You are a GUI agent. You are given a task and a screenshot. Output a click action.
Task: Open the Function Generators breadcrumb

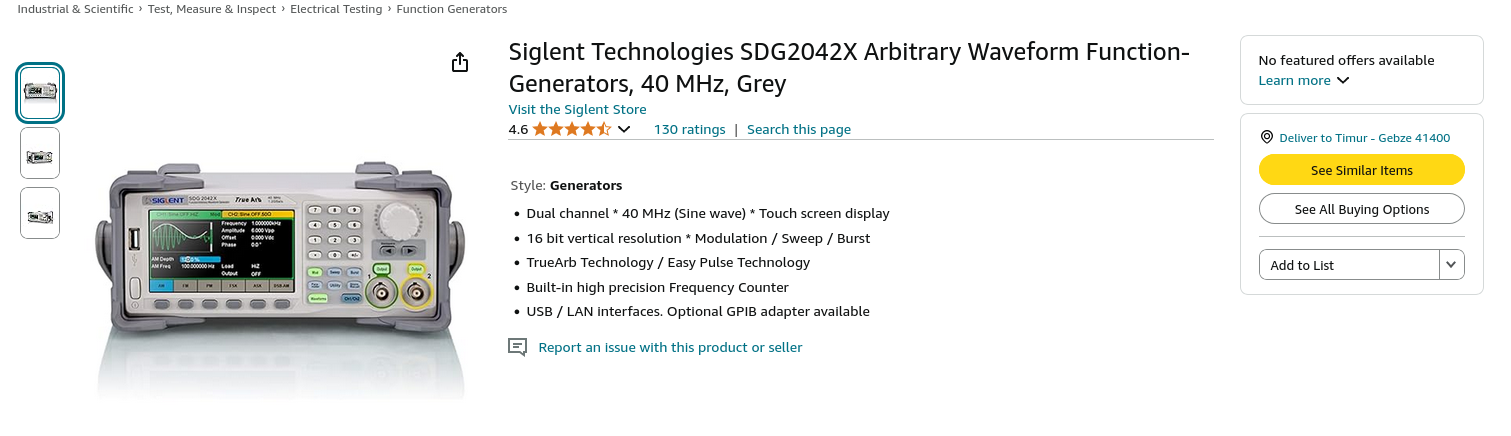tap(451, 9)
